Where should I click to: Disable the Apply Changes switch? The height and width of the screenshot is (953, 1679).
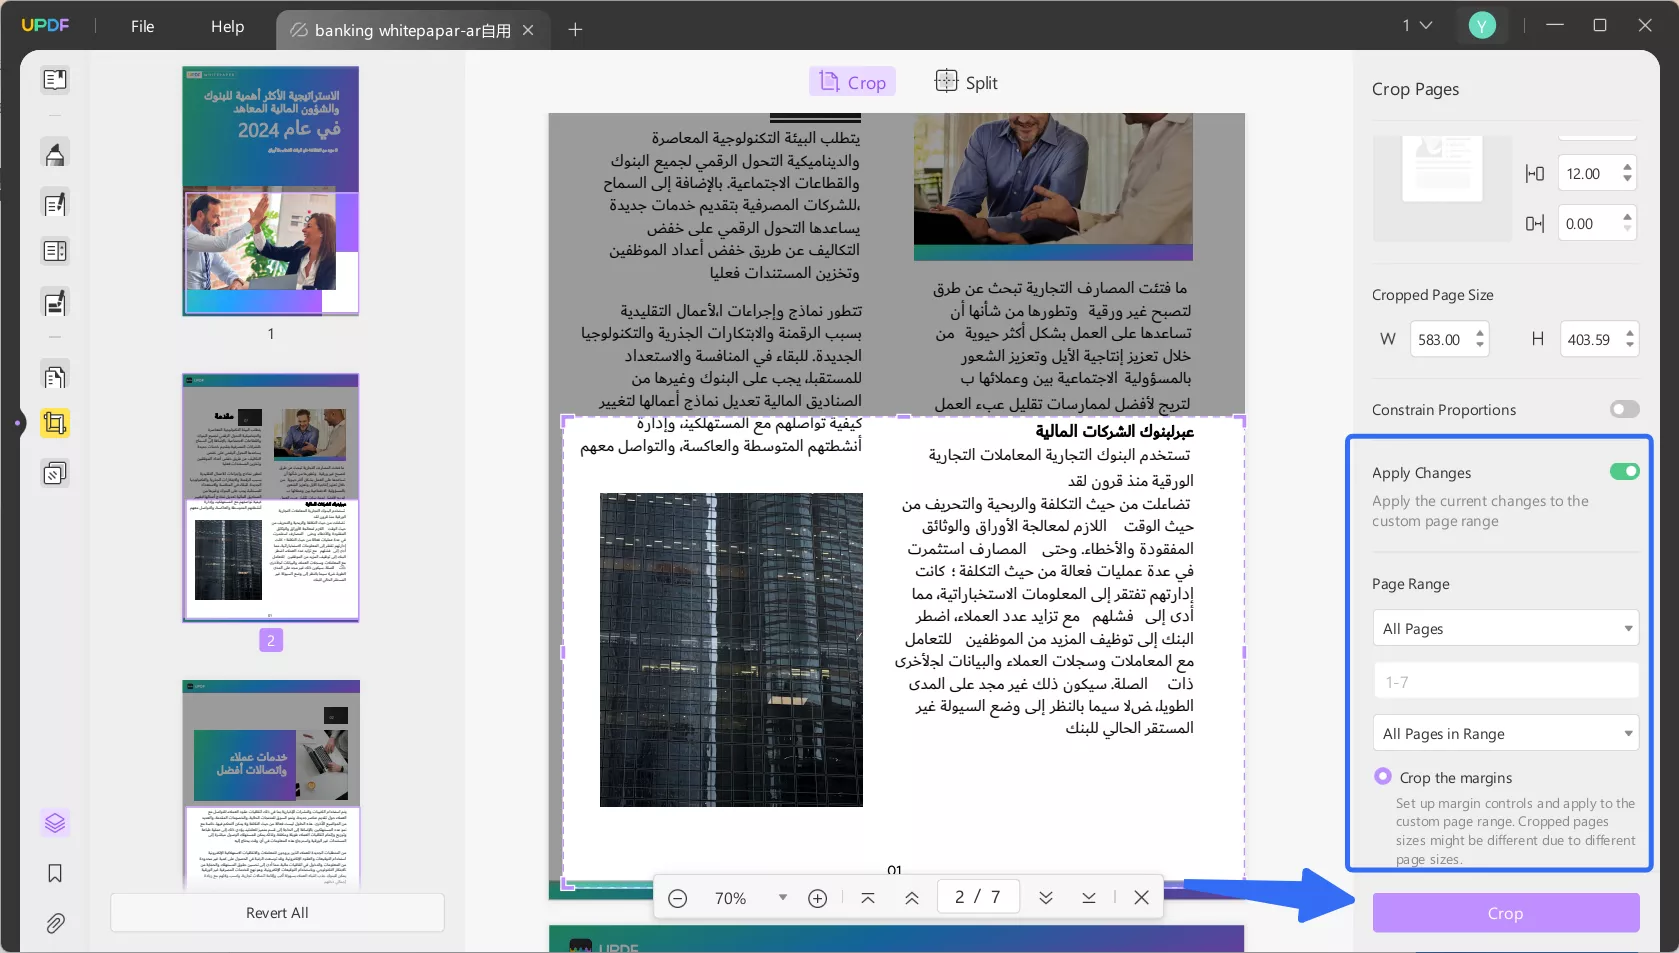[x=1622, y=472]
